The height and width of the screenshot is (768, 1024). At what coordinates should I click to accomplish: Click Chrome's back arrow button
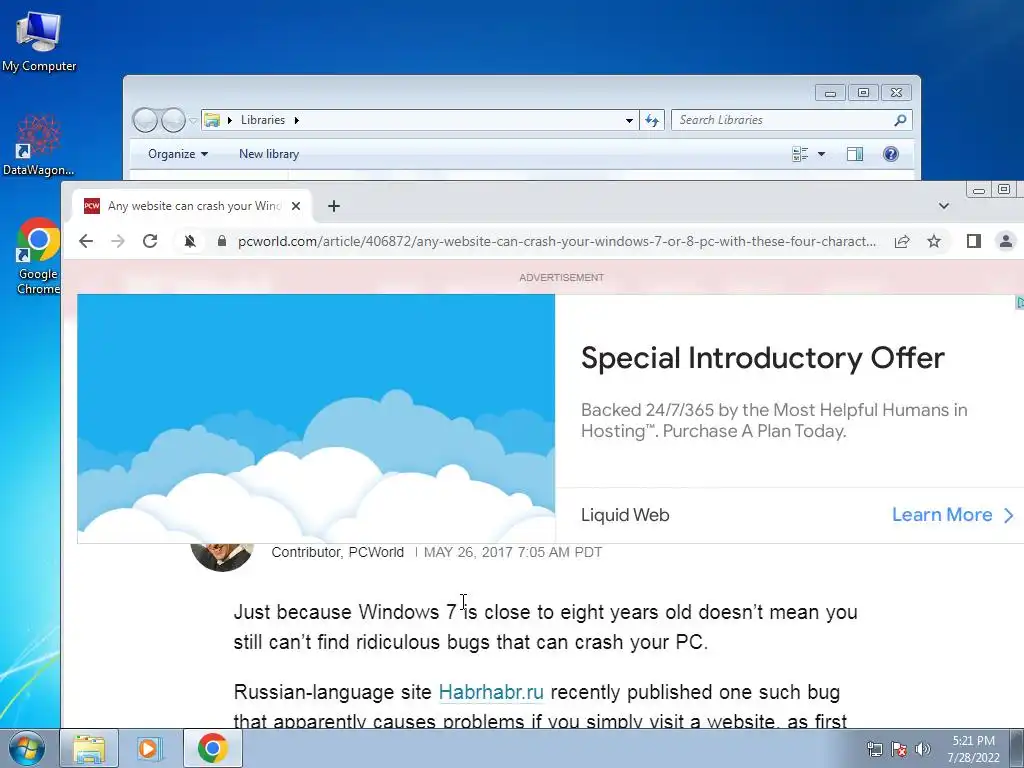click(x=86, y=241)
